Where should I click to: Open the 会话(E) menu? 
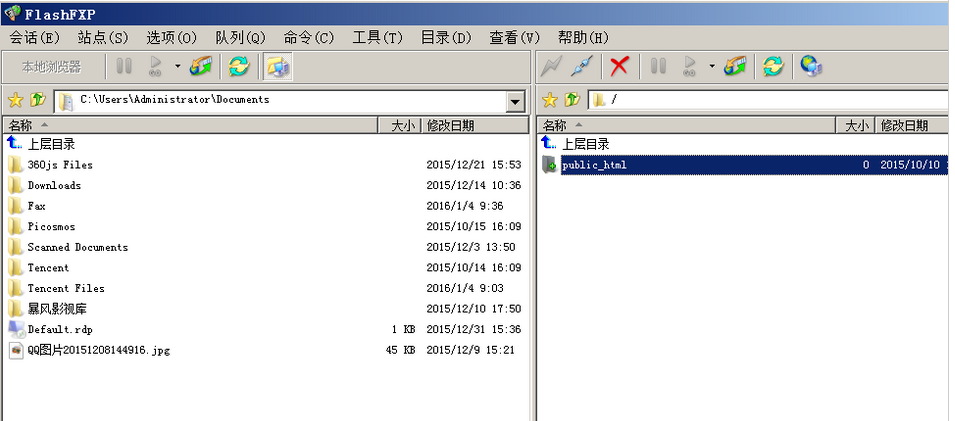click(x=35, y=38)
